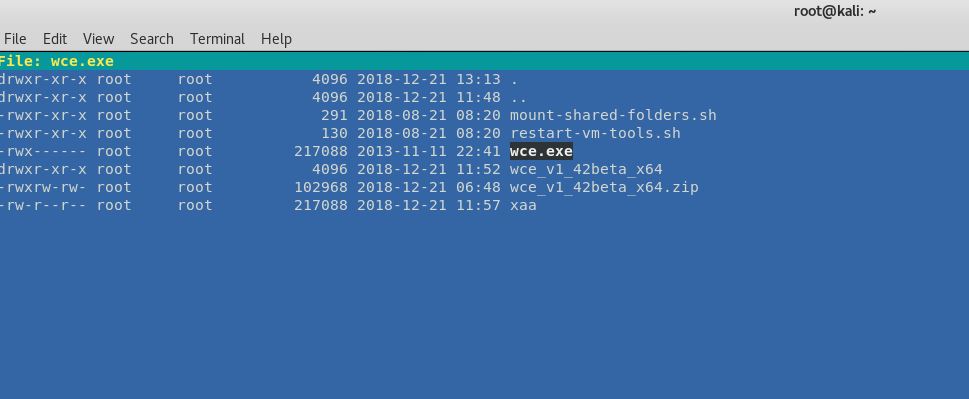Image resolution: width=969 pixels, height=399 pixels.
Task: Select the xaa file entry
Action: pyautogui.click(x=523, y=205)
